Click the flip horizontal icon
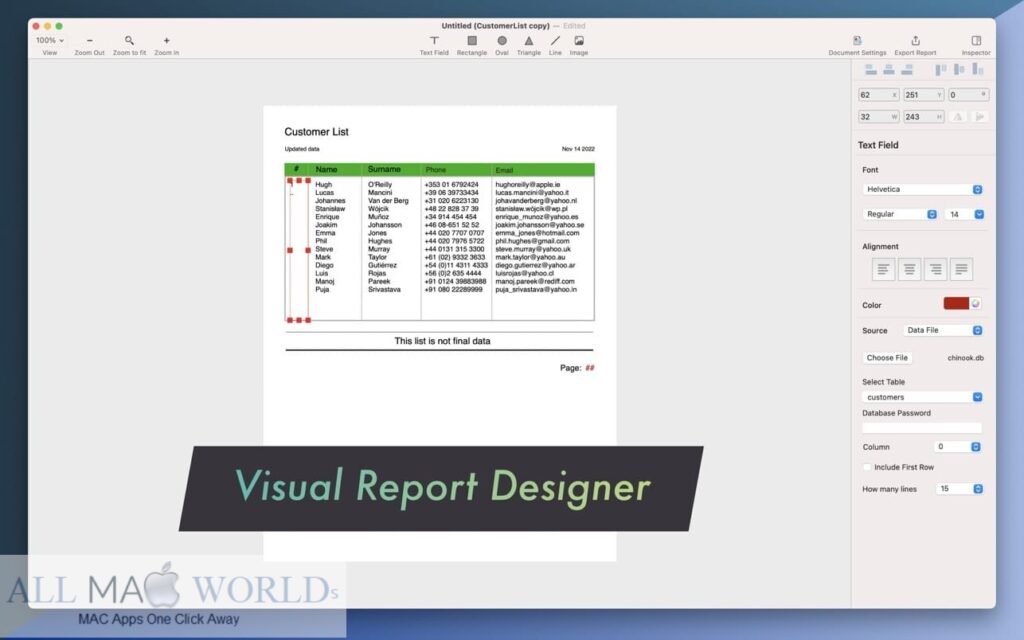Screen dimensions: 1024x640 click(957, 117)
